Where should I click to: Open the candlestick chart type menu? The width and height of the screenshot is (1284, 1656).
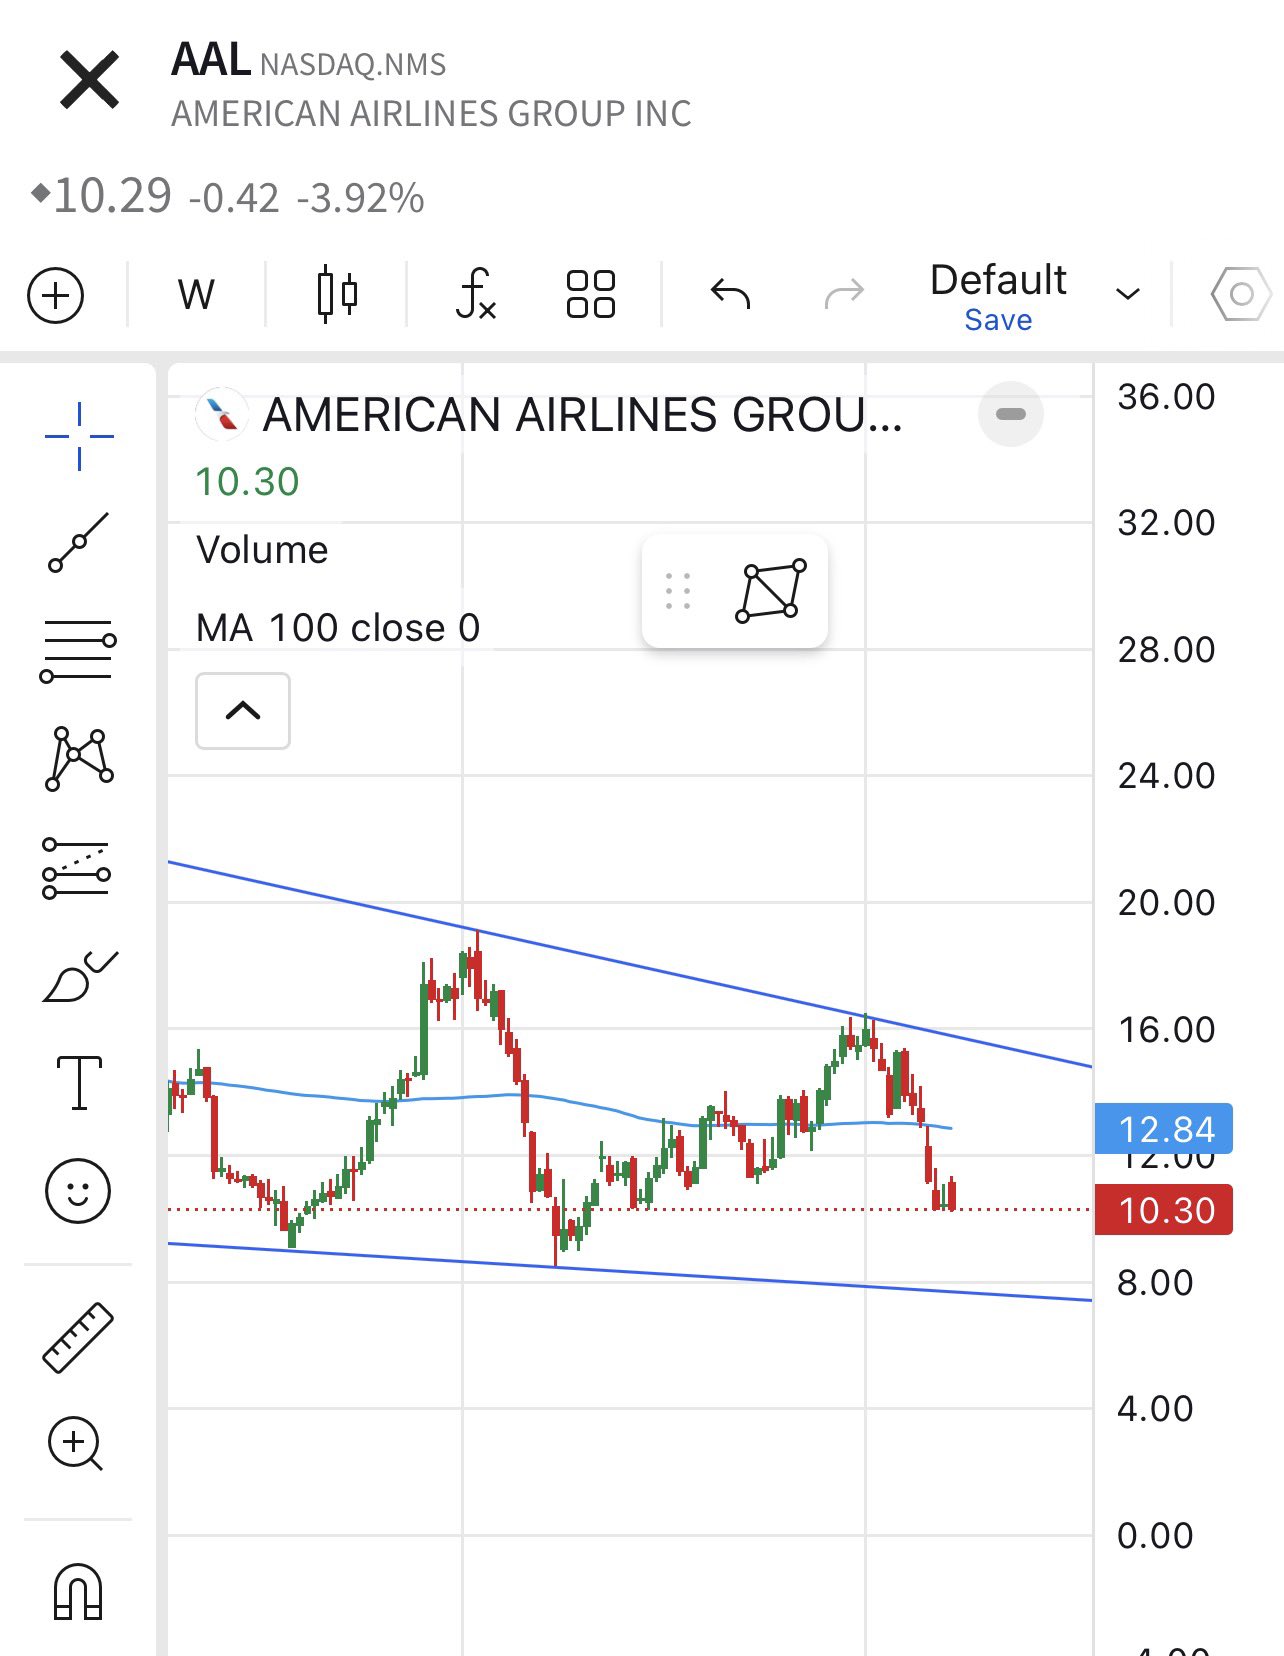coord(337,294)
